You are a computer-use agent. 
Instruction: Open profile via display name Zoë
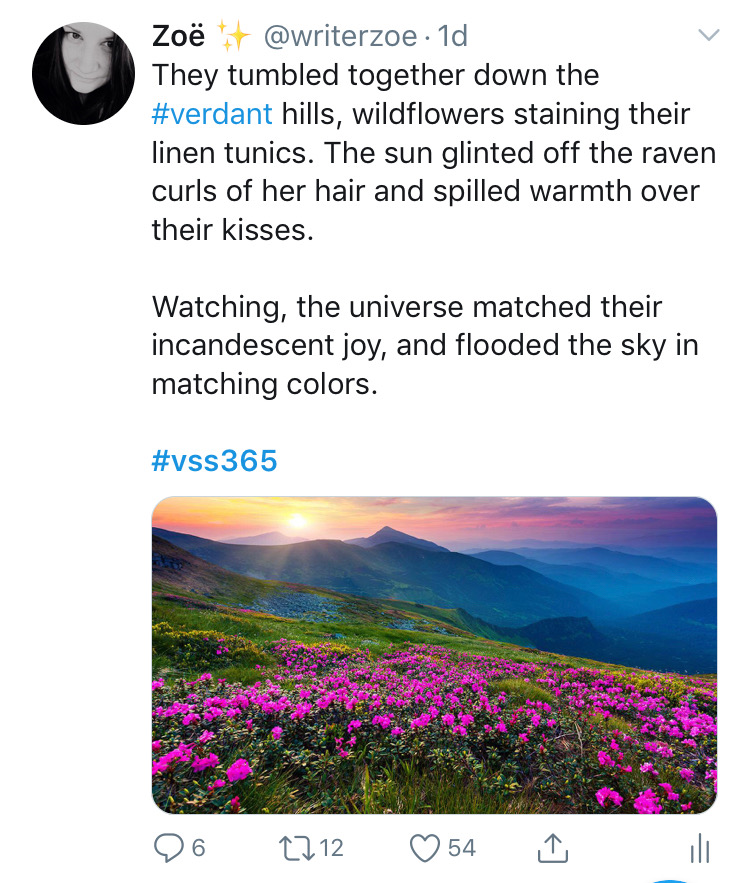click(x=178, y=36)
